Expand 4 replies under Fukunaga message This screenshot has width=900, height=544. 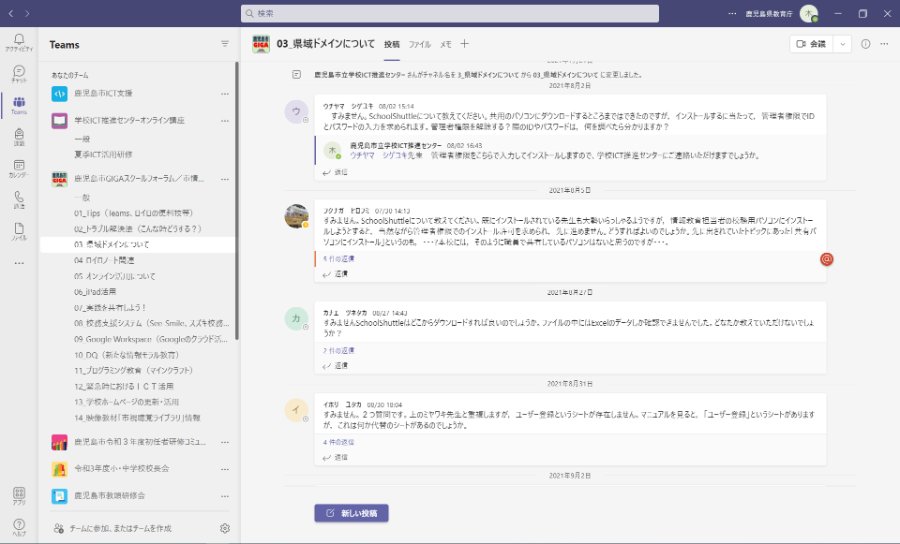tap(339, 259)
